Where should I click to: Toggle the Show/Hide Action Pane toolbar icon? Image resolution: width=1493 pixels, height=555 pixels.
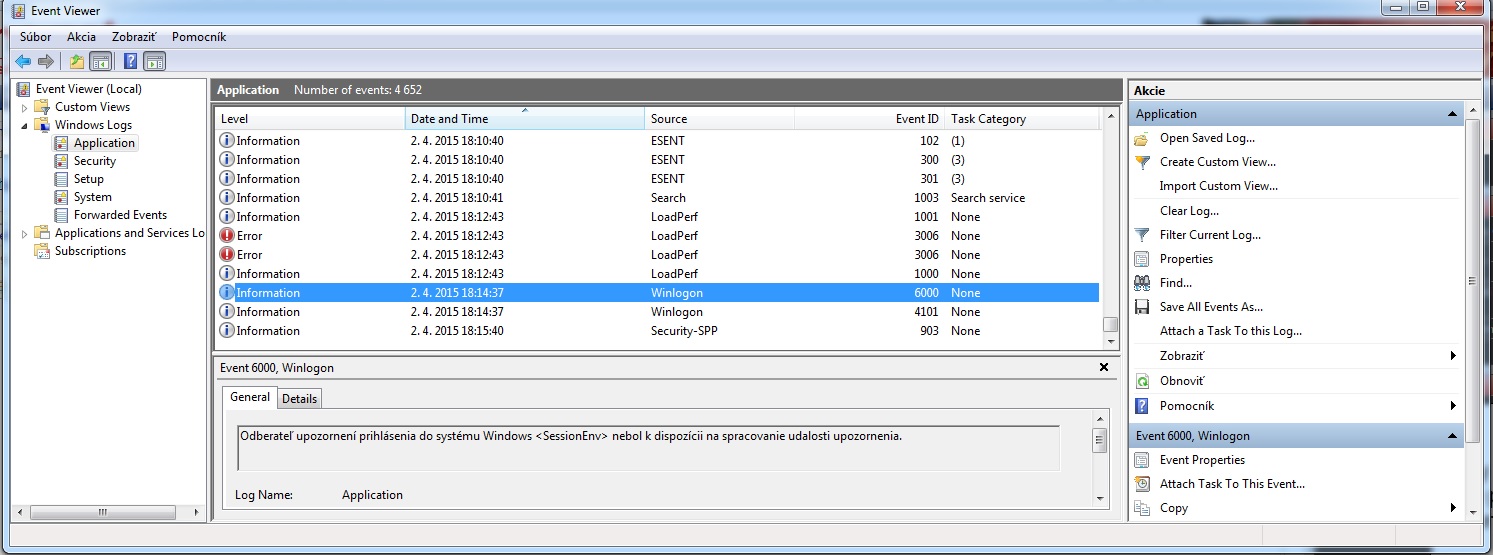point(154,62)
